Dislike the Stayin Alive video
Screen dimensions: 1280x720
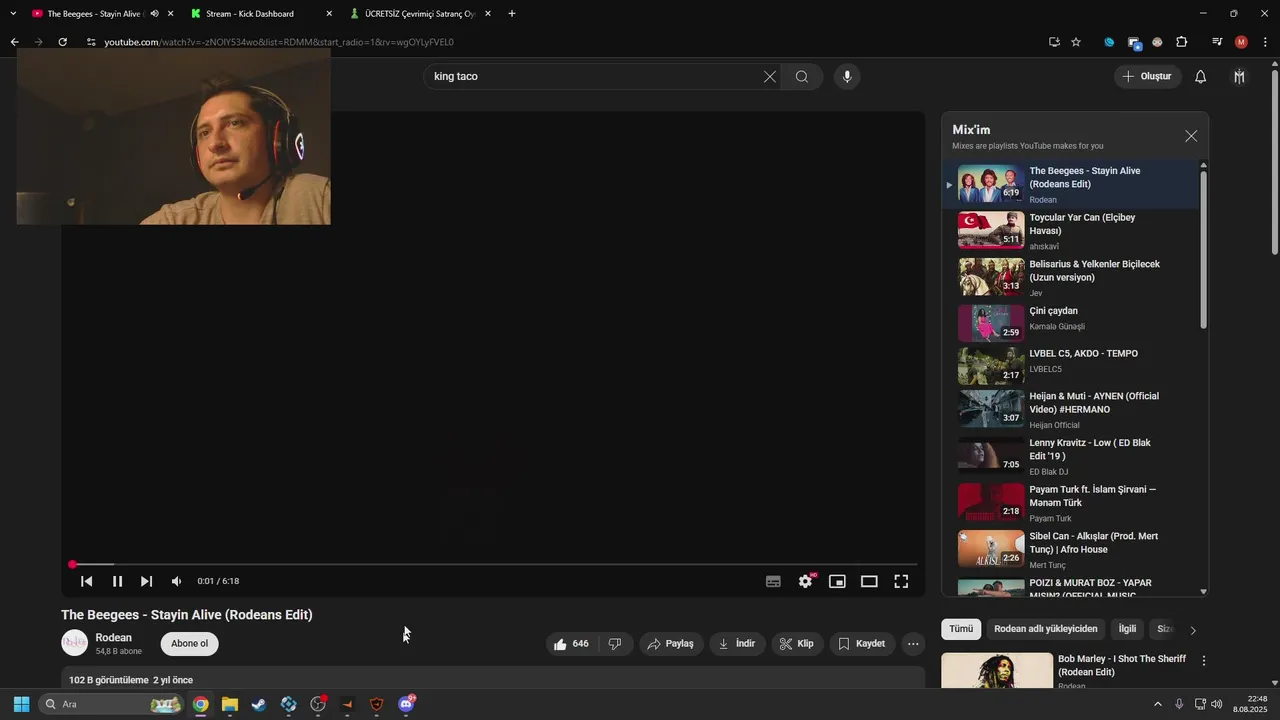[615, 644]
